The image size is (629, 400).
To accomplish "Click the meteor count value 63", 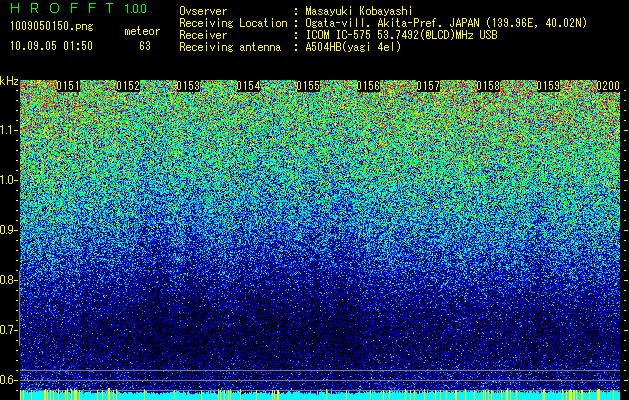I will point(145,46).
